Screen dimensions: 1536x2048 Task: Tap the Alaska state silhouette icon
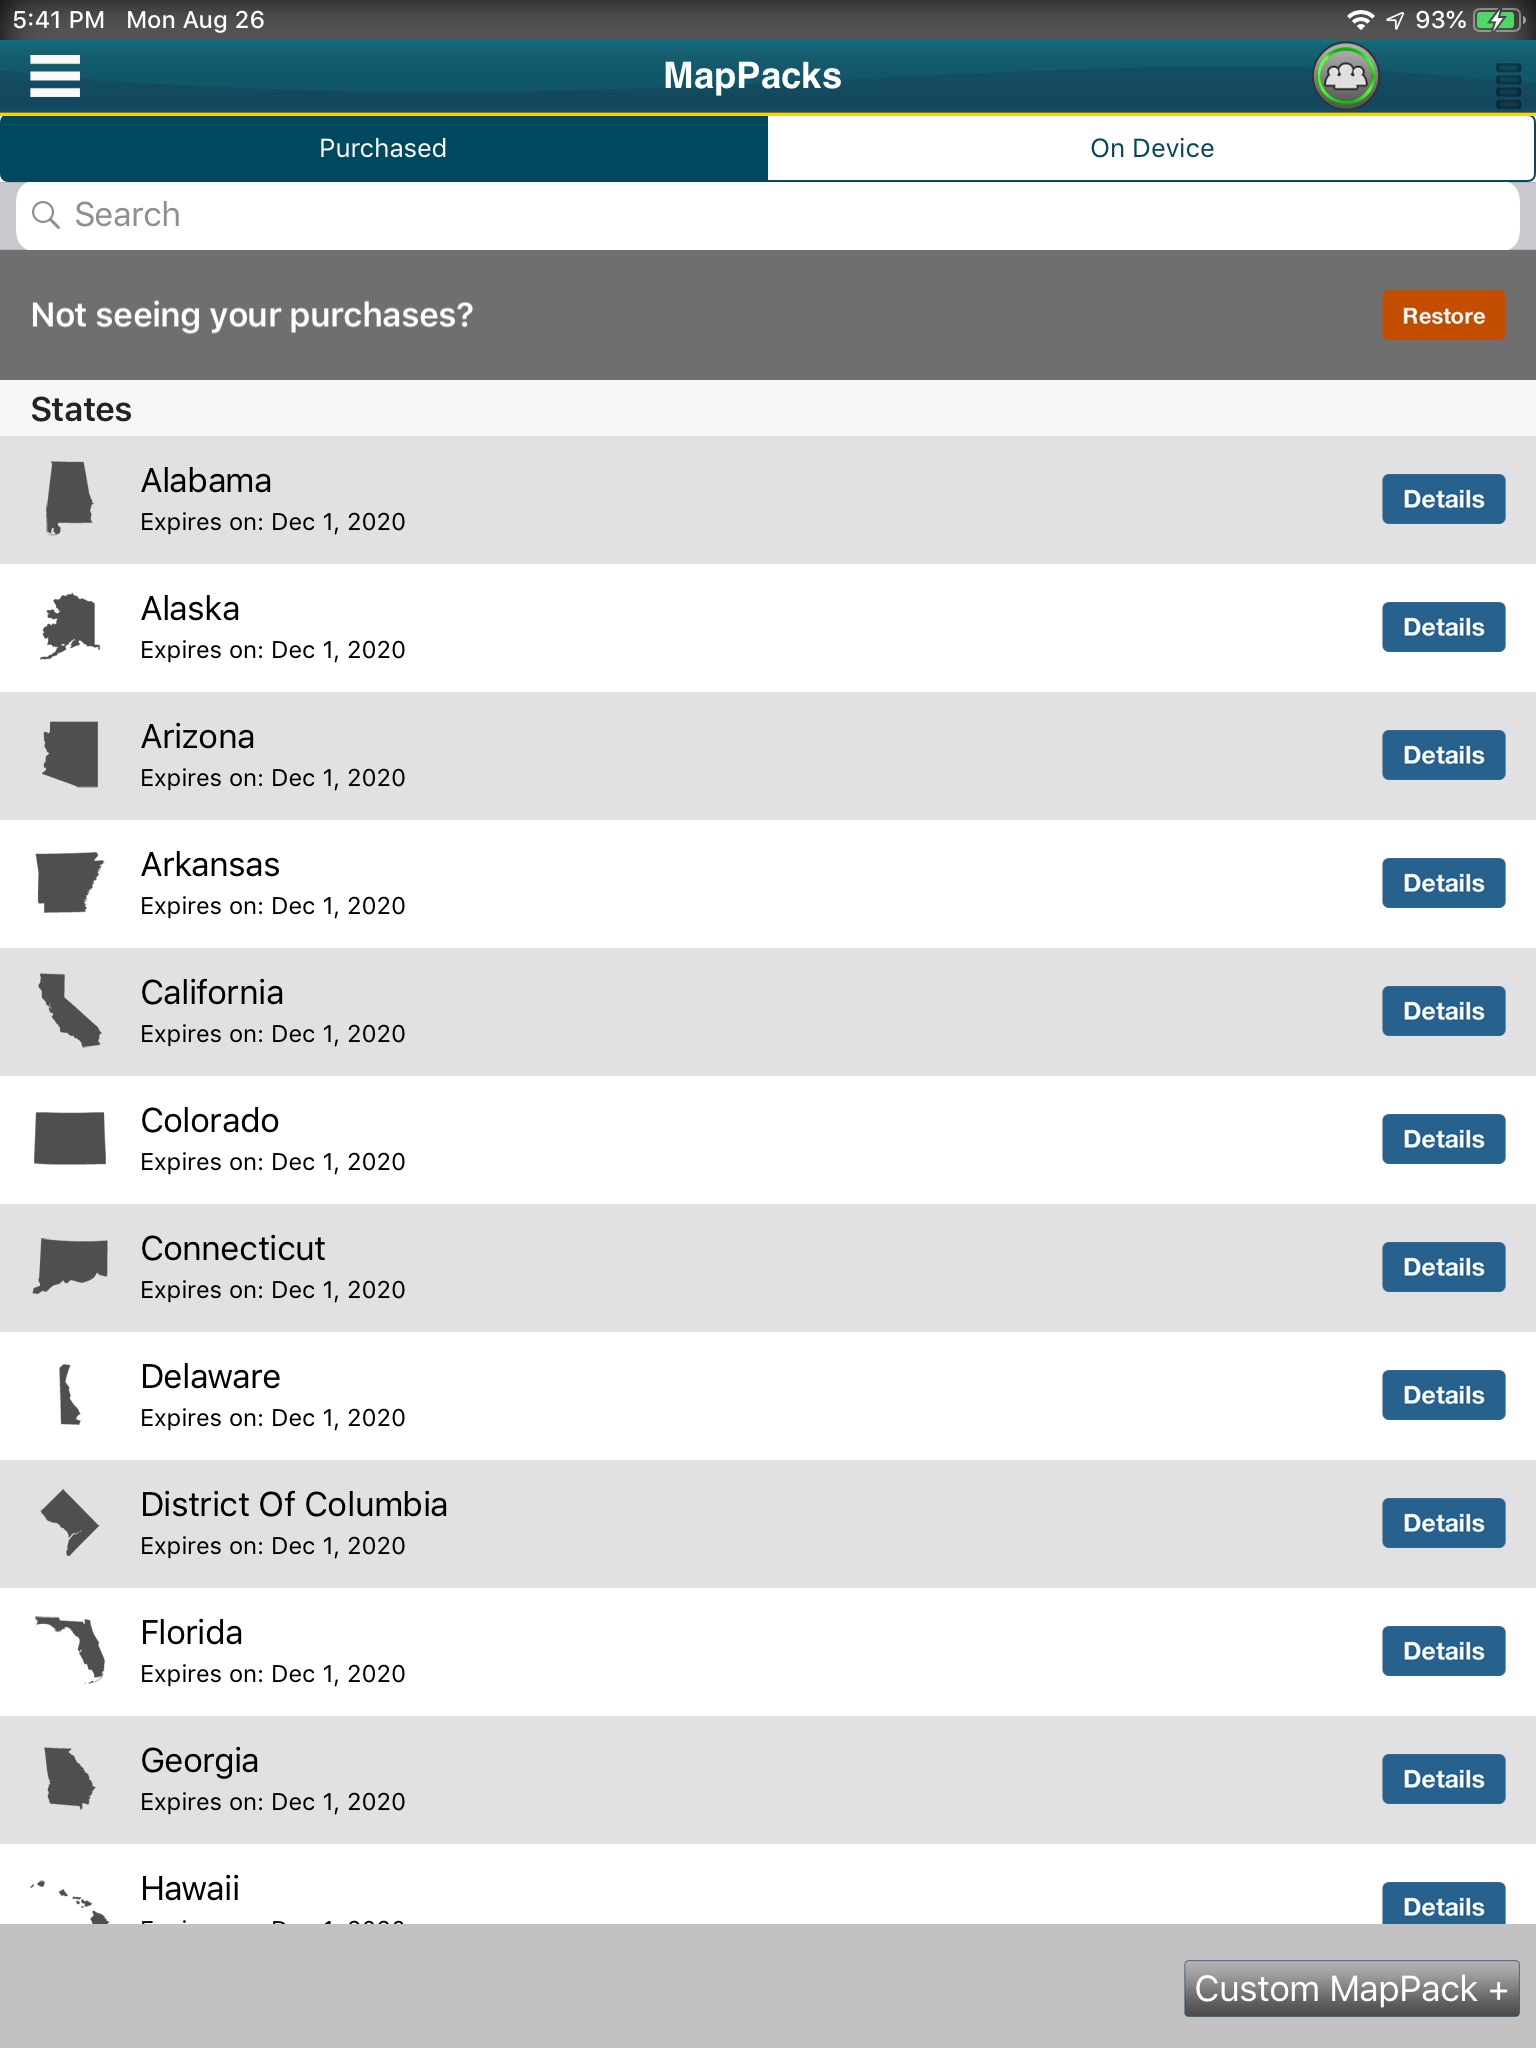pos(70,626)
